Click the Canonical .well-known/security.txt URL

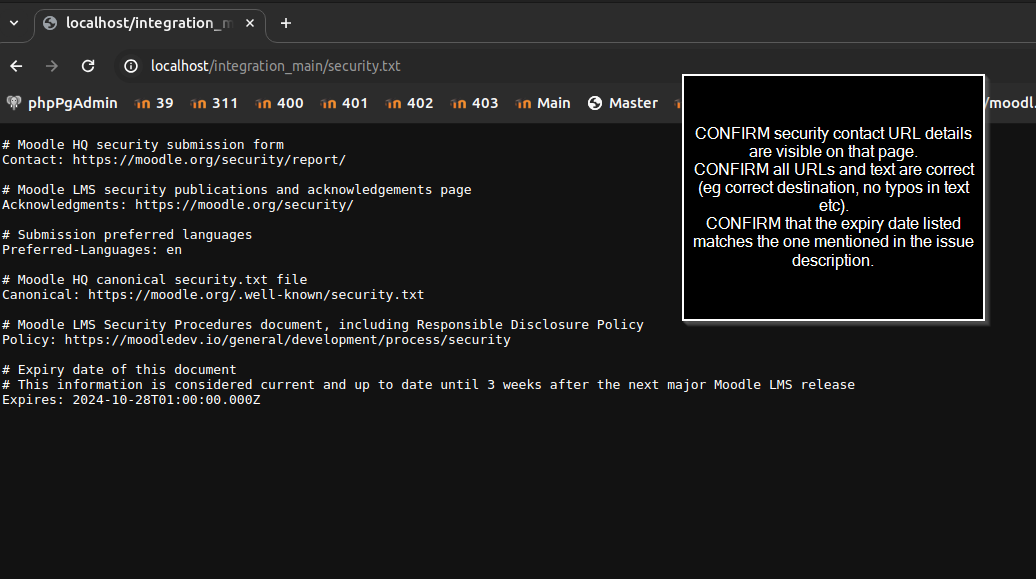coord(256,295)
